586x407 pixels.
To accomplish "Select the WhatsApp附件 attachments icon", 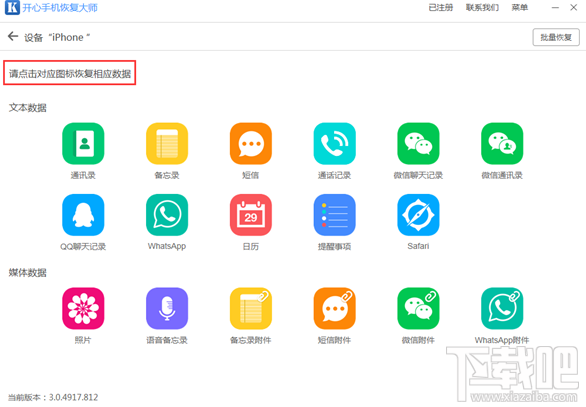I will coord(502,308).
